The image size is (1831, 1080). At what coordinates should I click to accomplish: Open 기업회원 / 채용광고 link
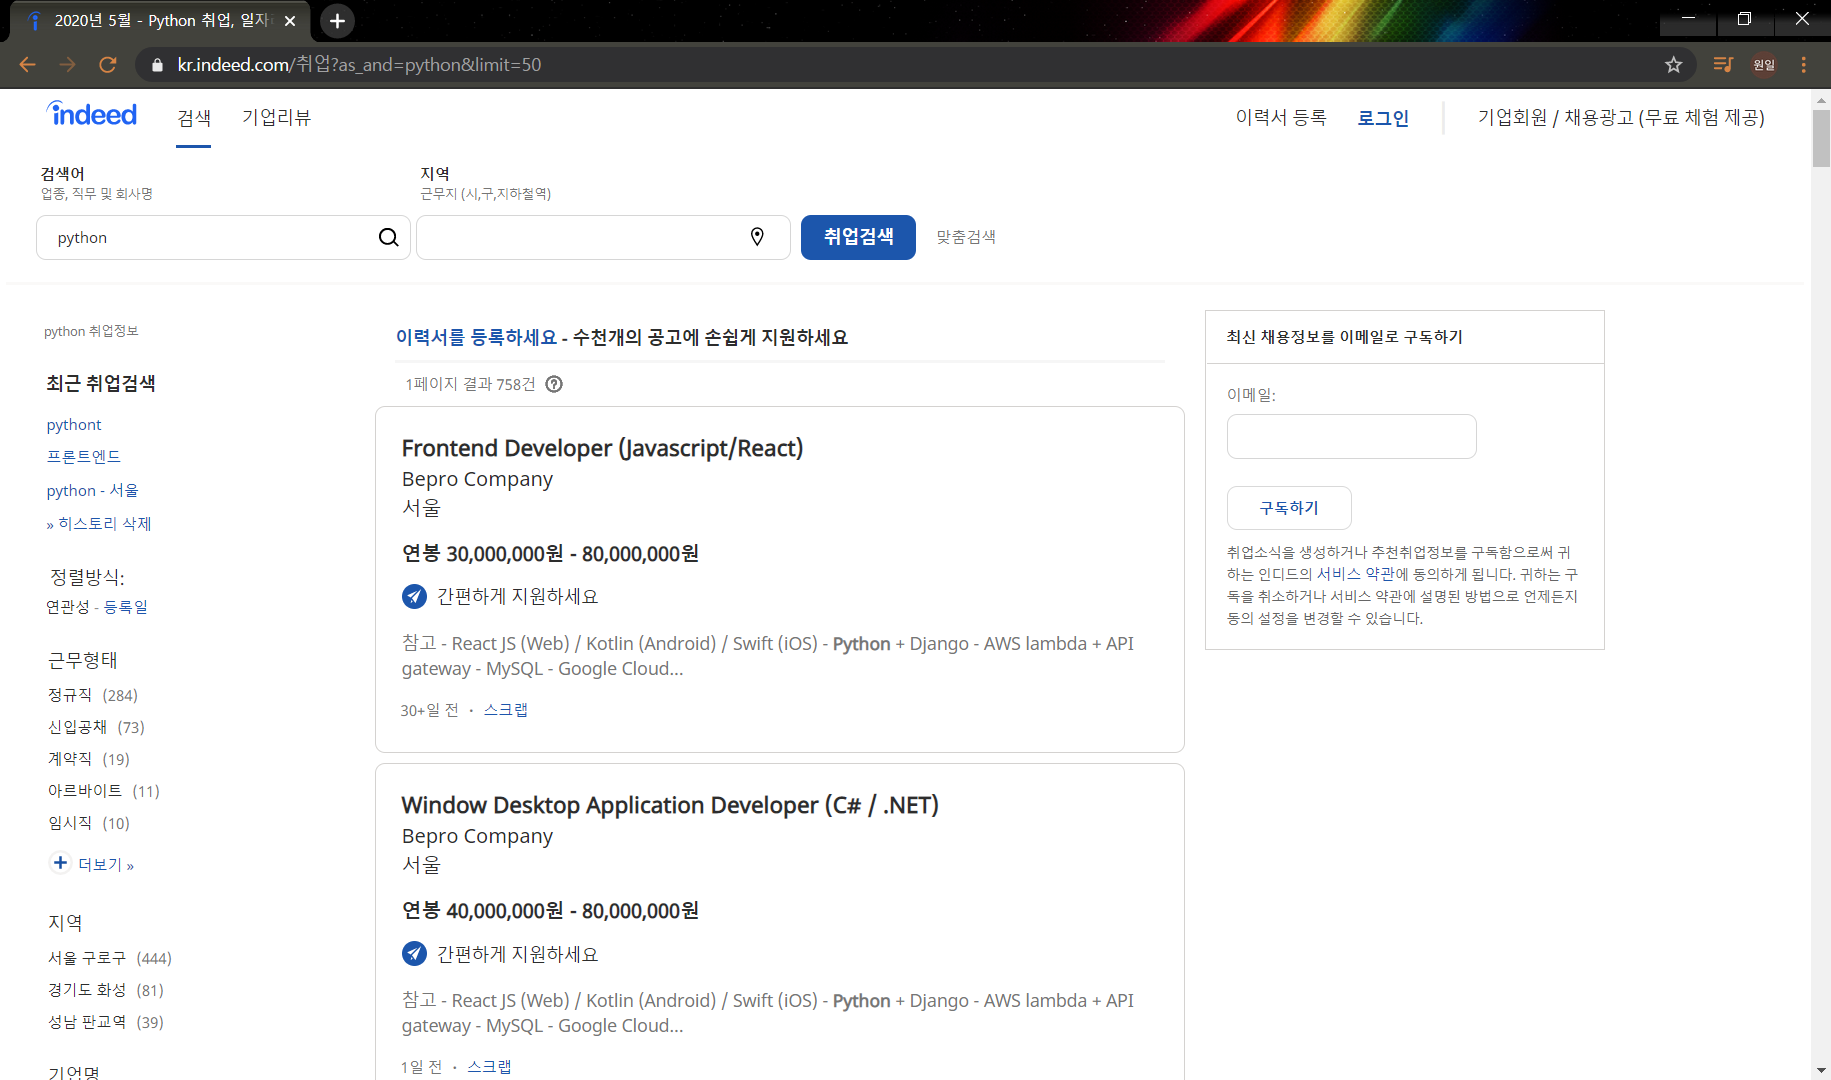point(1621,118)
